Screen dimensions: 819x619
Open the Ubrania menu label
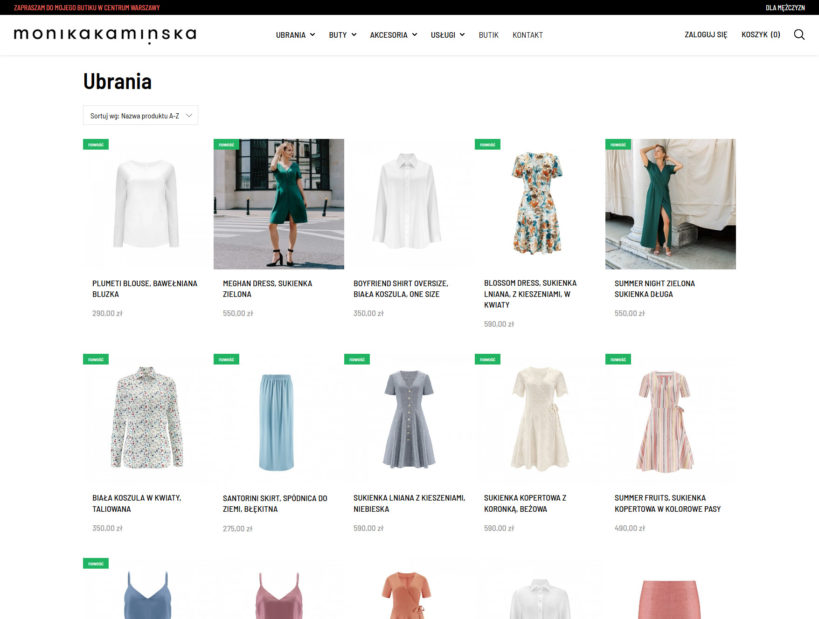[290, 35]
